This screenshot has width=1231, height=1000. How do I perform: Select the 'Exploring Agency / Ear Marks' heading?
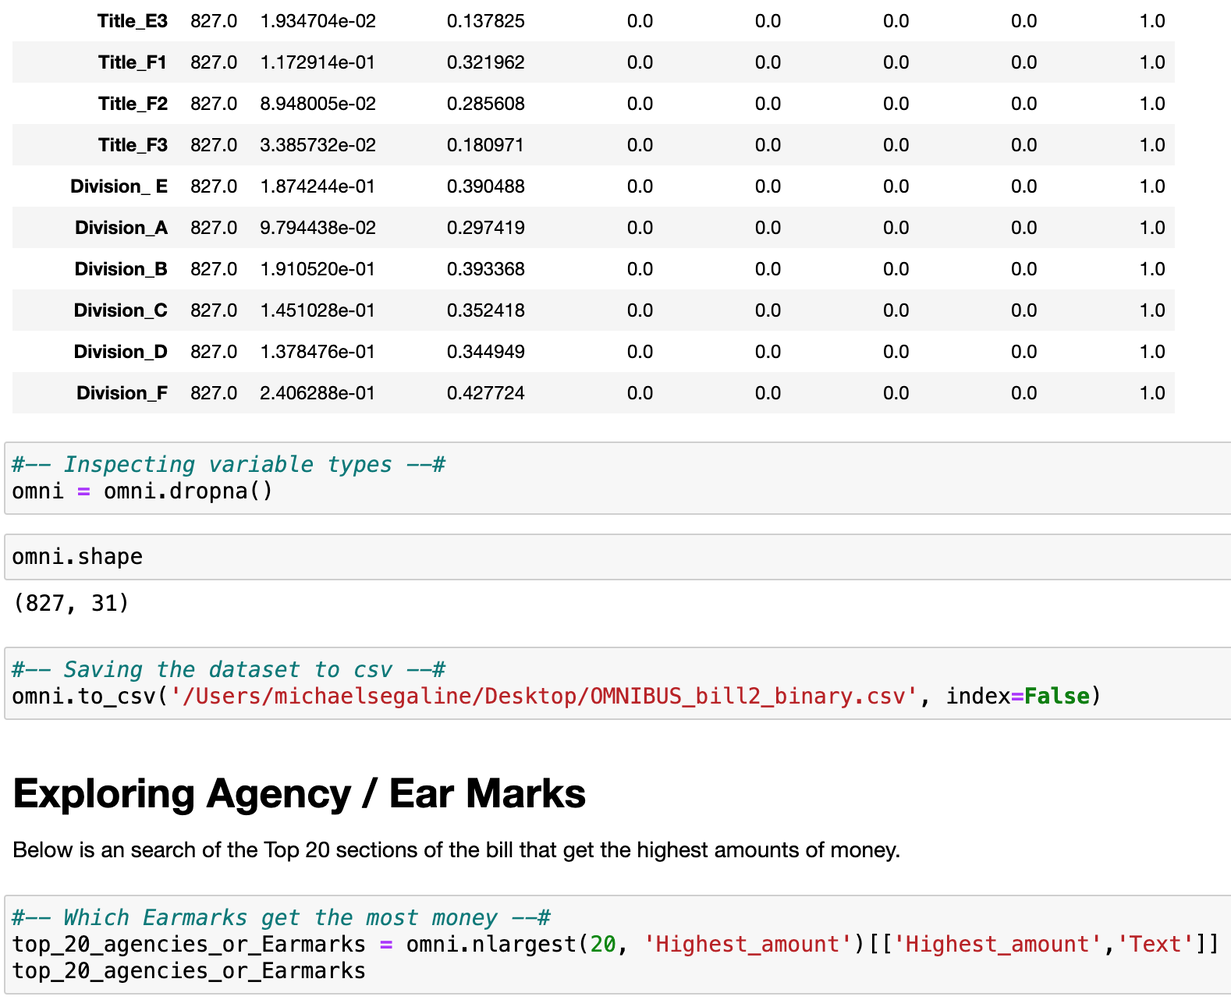[299, 794]
